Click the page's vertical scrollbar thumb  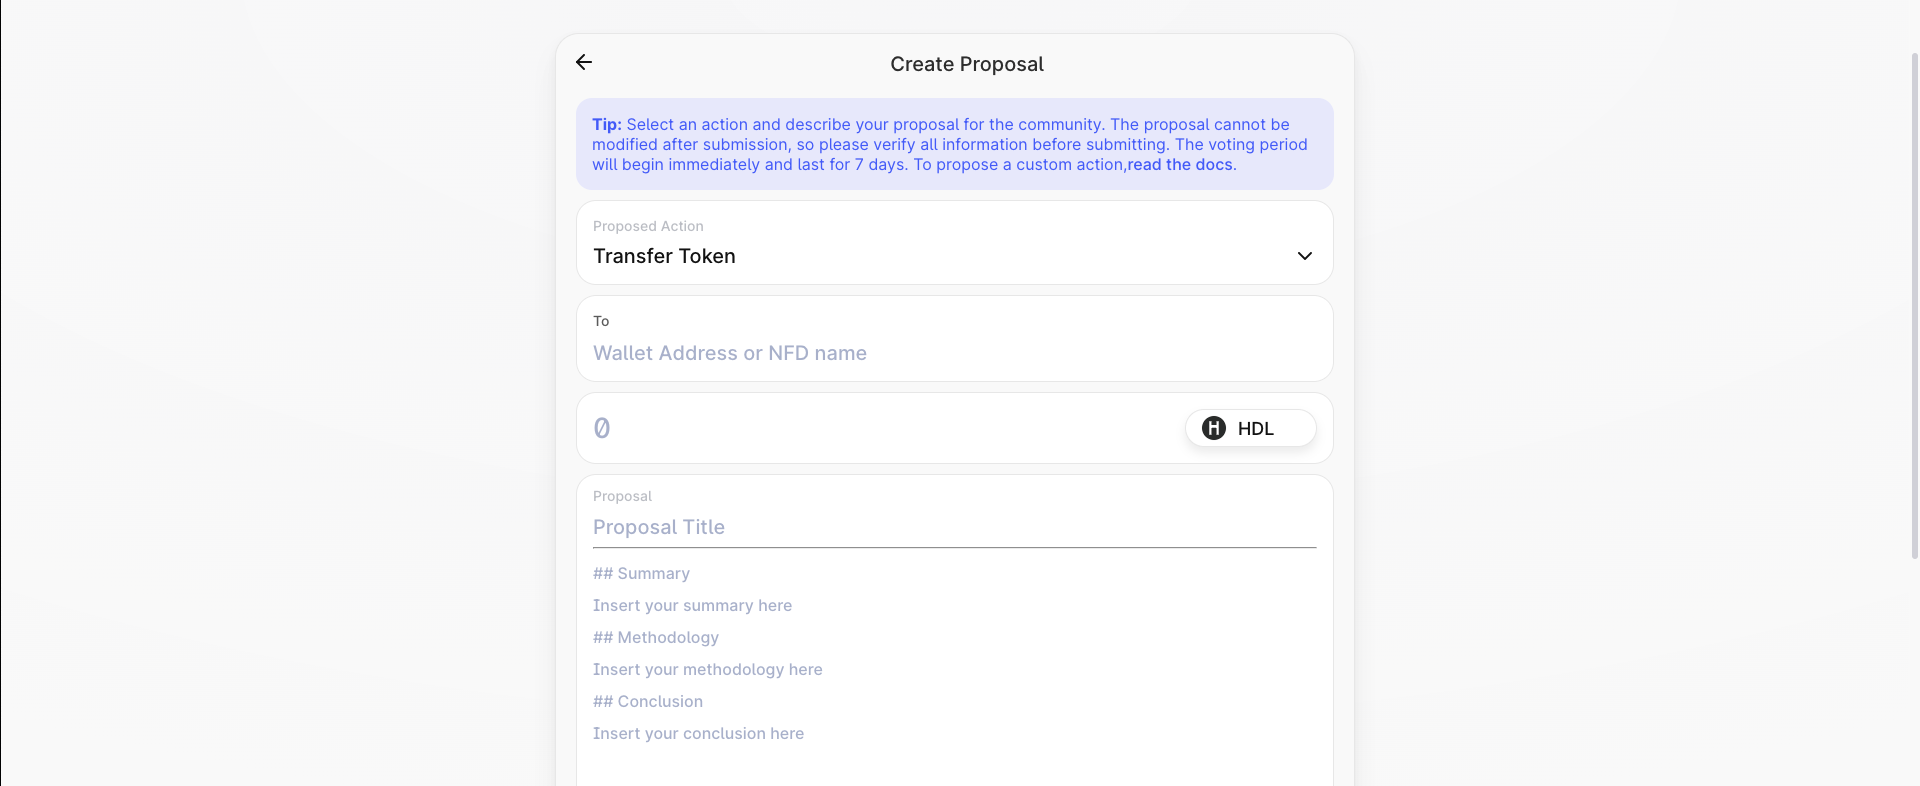1914,300
